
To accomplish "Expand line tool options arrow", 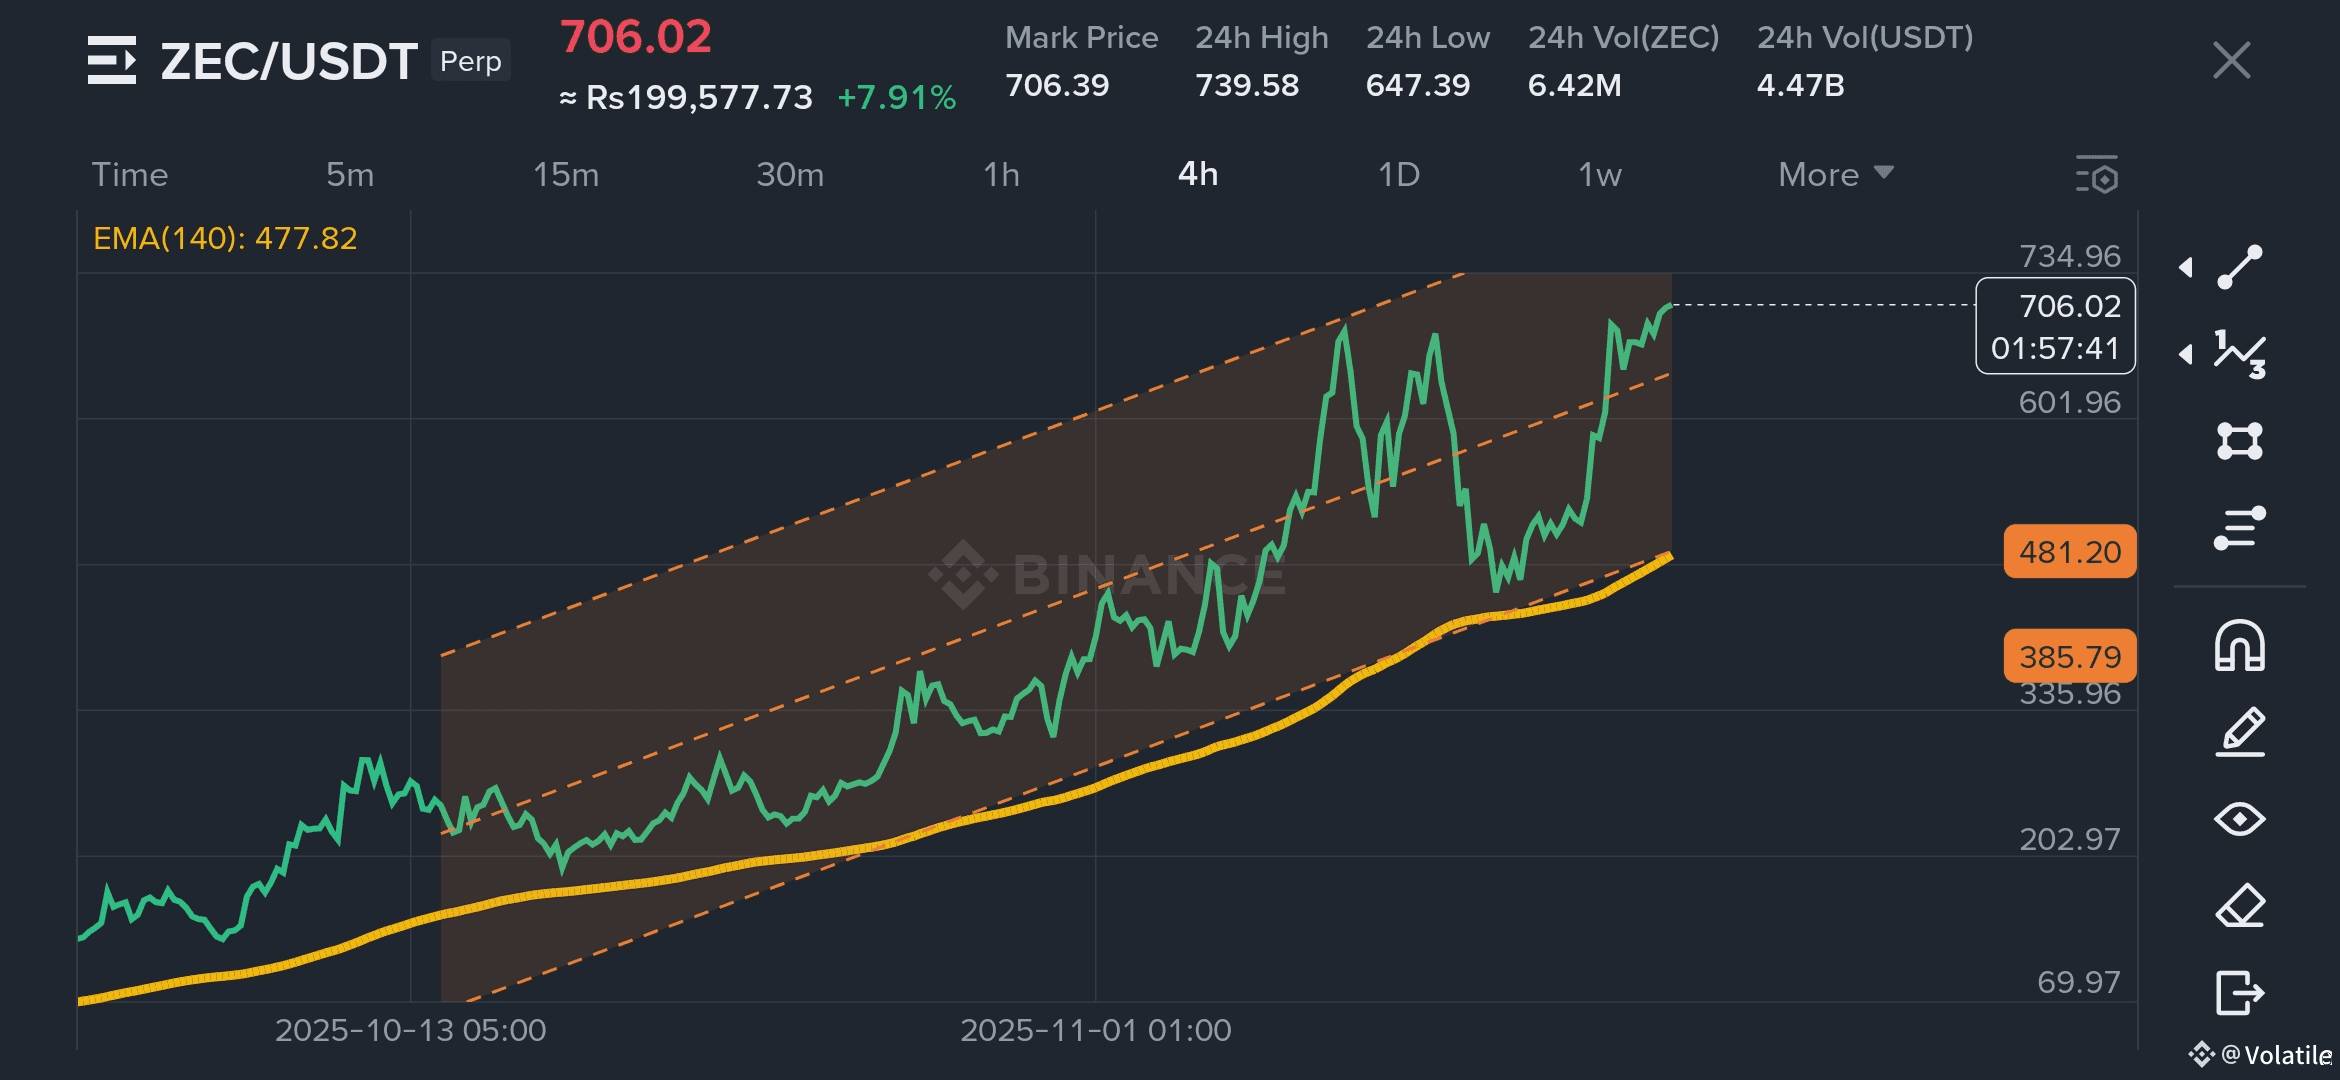I will [x=2187, y=267].
